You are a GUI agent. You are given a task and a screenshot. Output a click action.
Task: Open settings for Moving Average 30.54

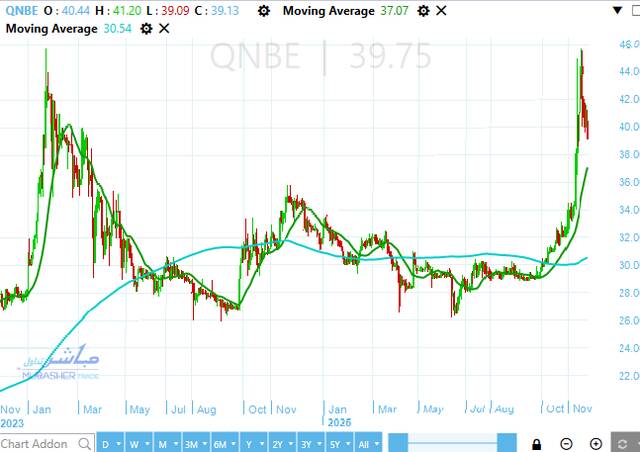147,28
